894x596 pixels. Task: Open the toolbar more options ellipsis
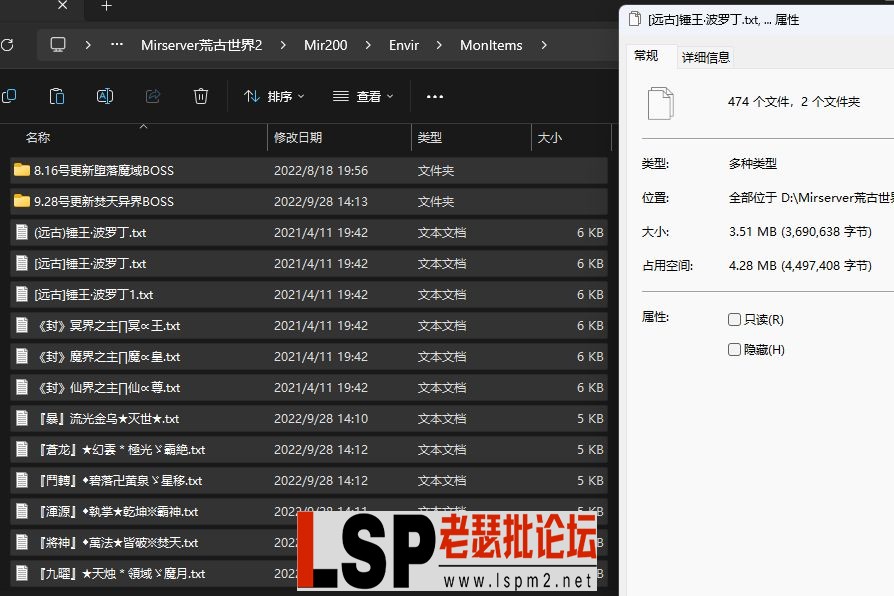tap(435, 96)
